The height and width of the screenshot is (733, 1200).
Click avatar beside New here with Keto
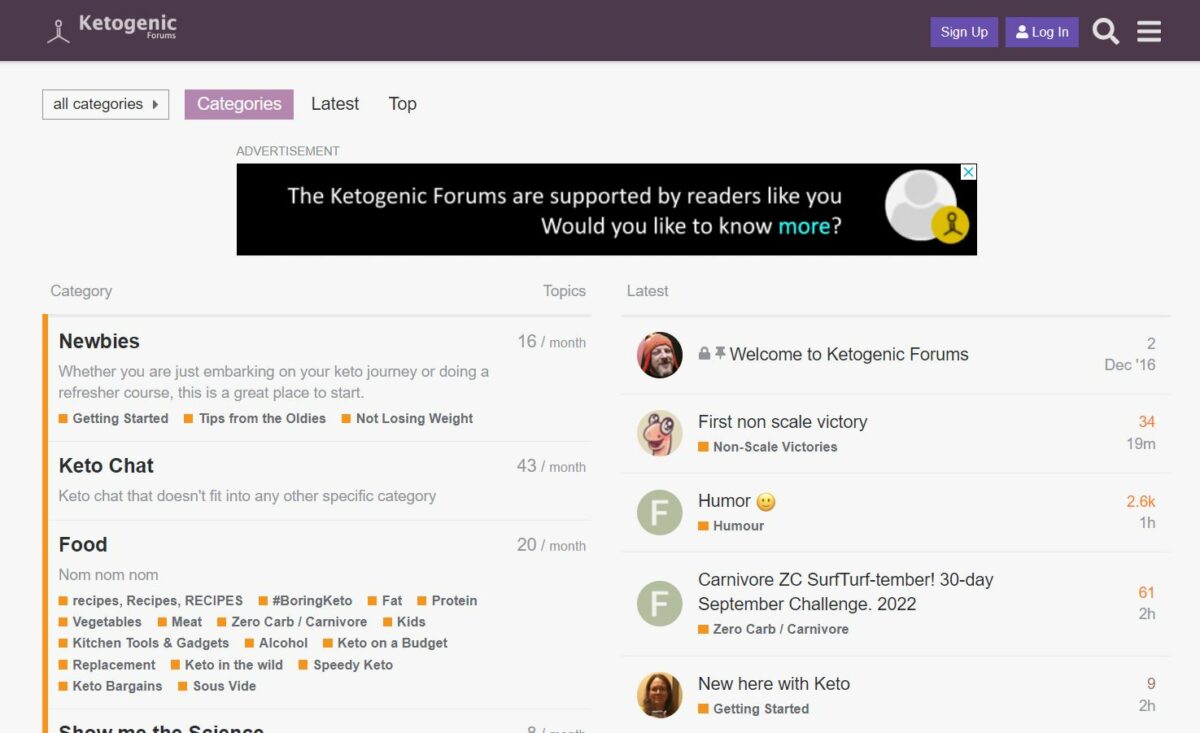point(659,696)
